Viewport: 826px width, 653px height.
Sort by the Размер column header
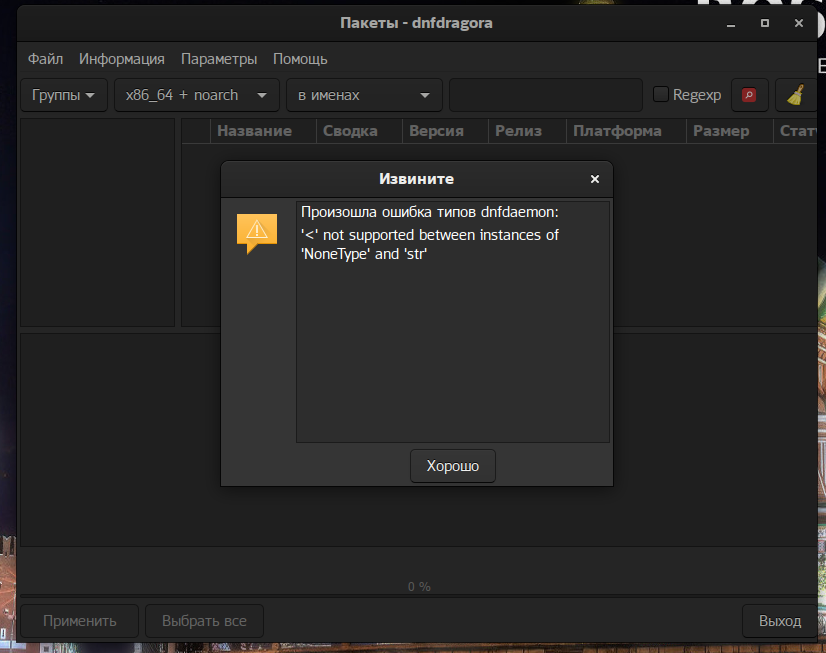click(730, 131)
